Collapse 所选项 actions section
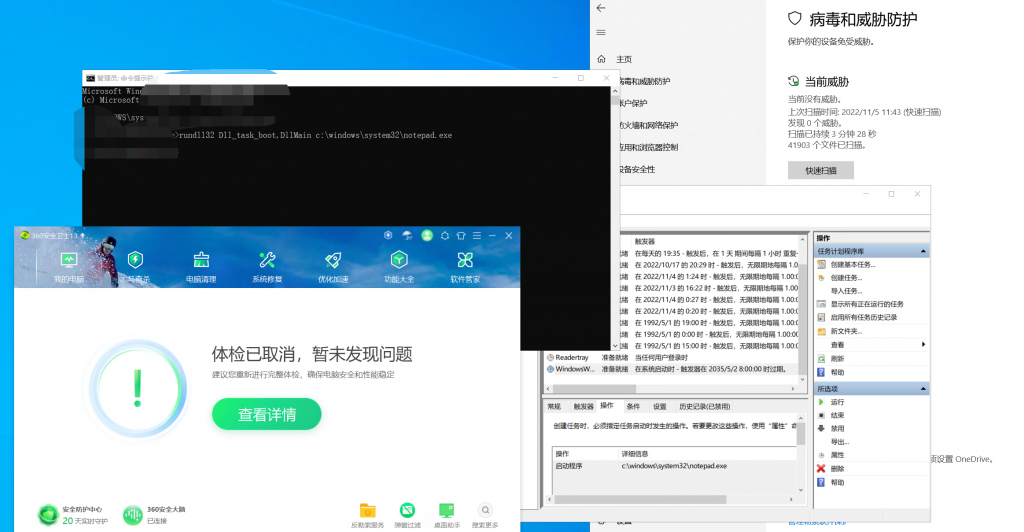1024x532 pixels. 923,389
